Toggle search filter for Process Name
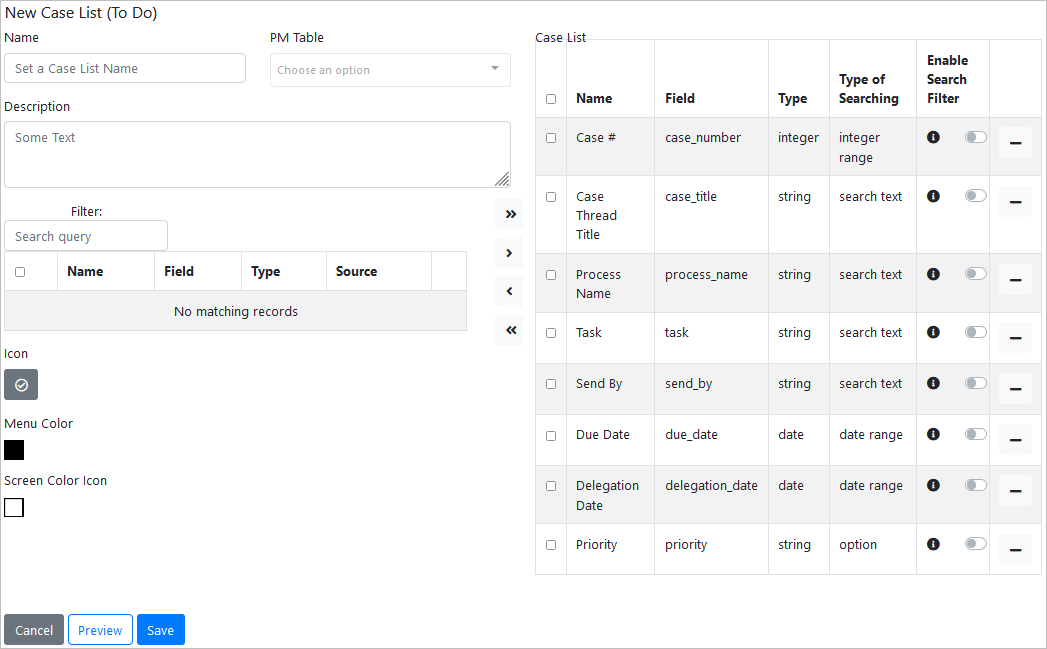 (975, 274)
